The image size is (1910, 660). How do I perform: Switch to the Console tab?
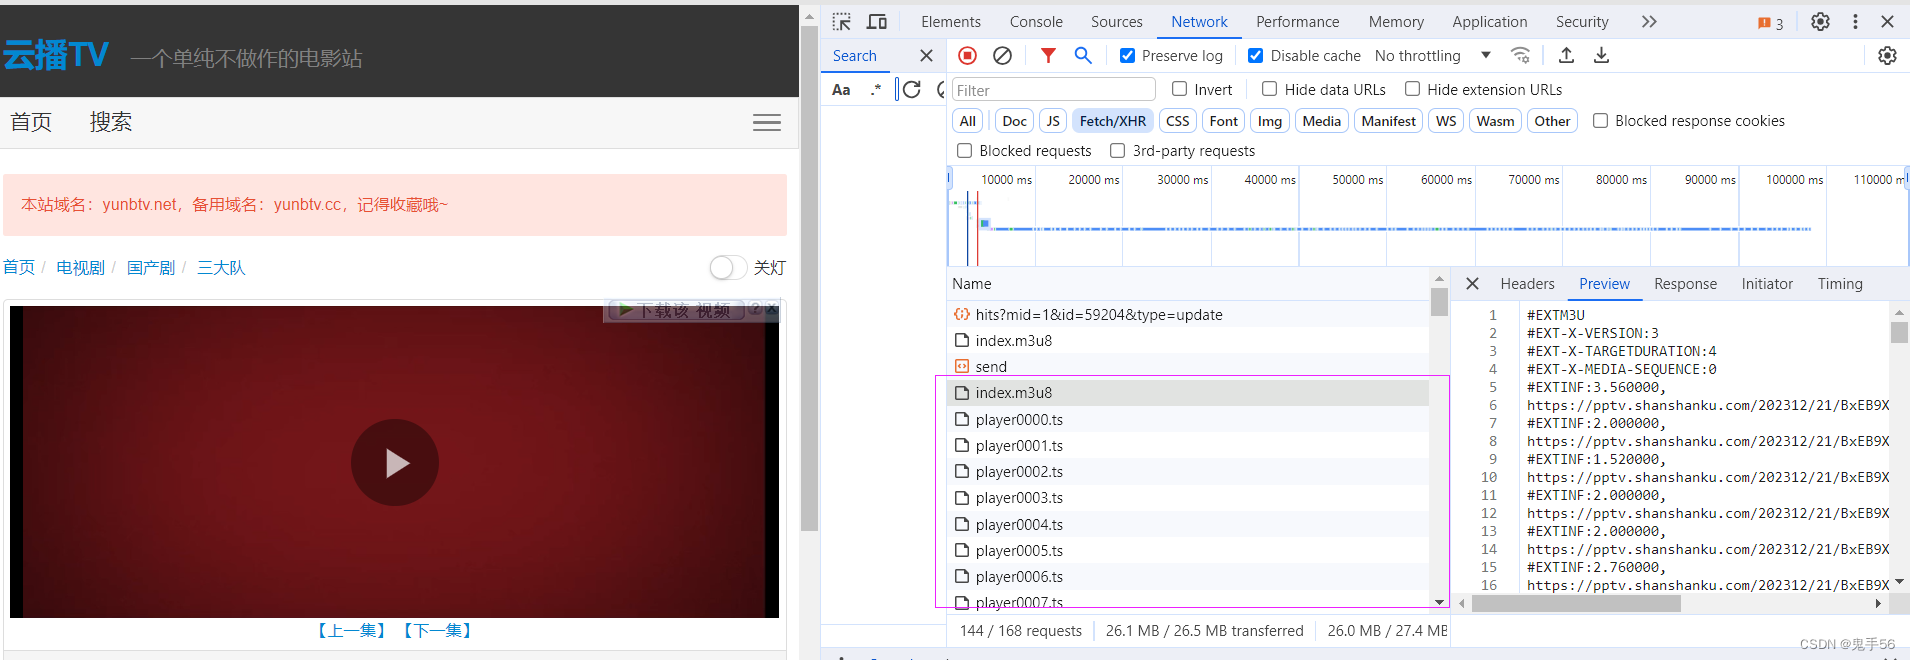point(1036,21)
